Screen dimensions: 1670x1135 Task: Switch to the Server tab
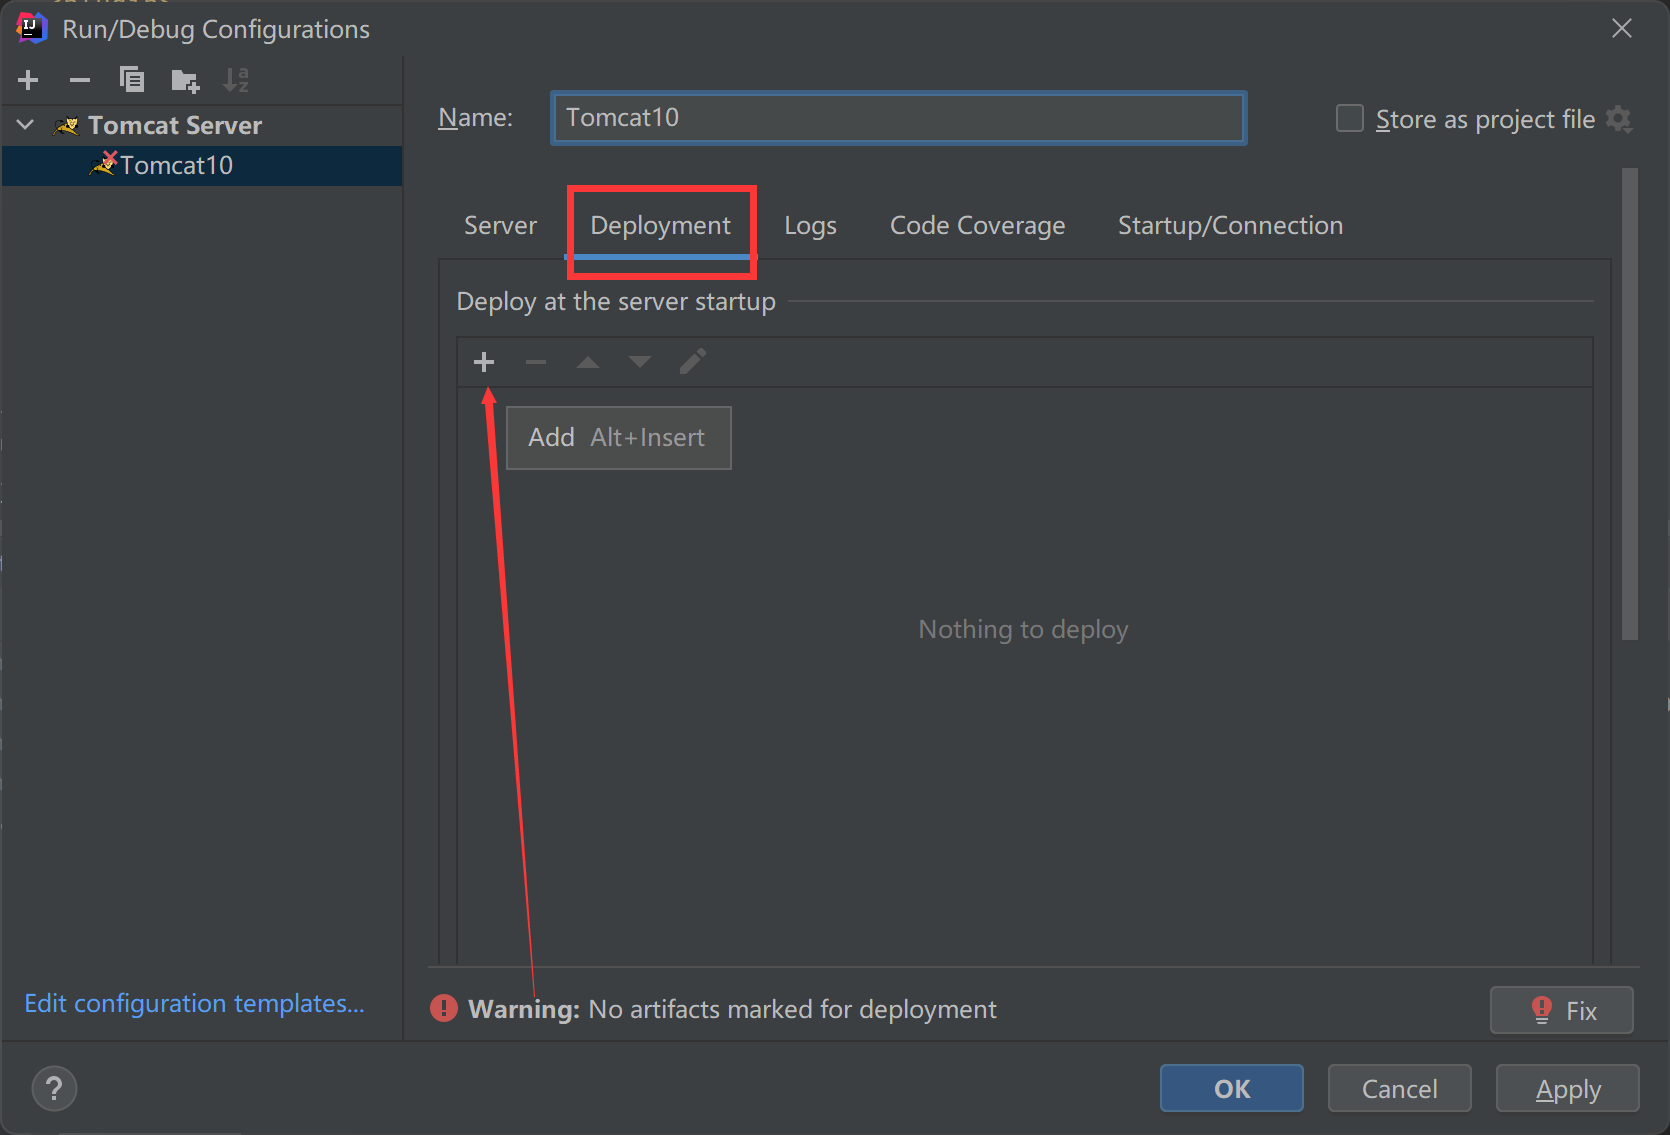pyautogui.click(x=500, y=226)
